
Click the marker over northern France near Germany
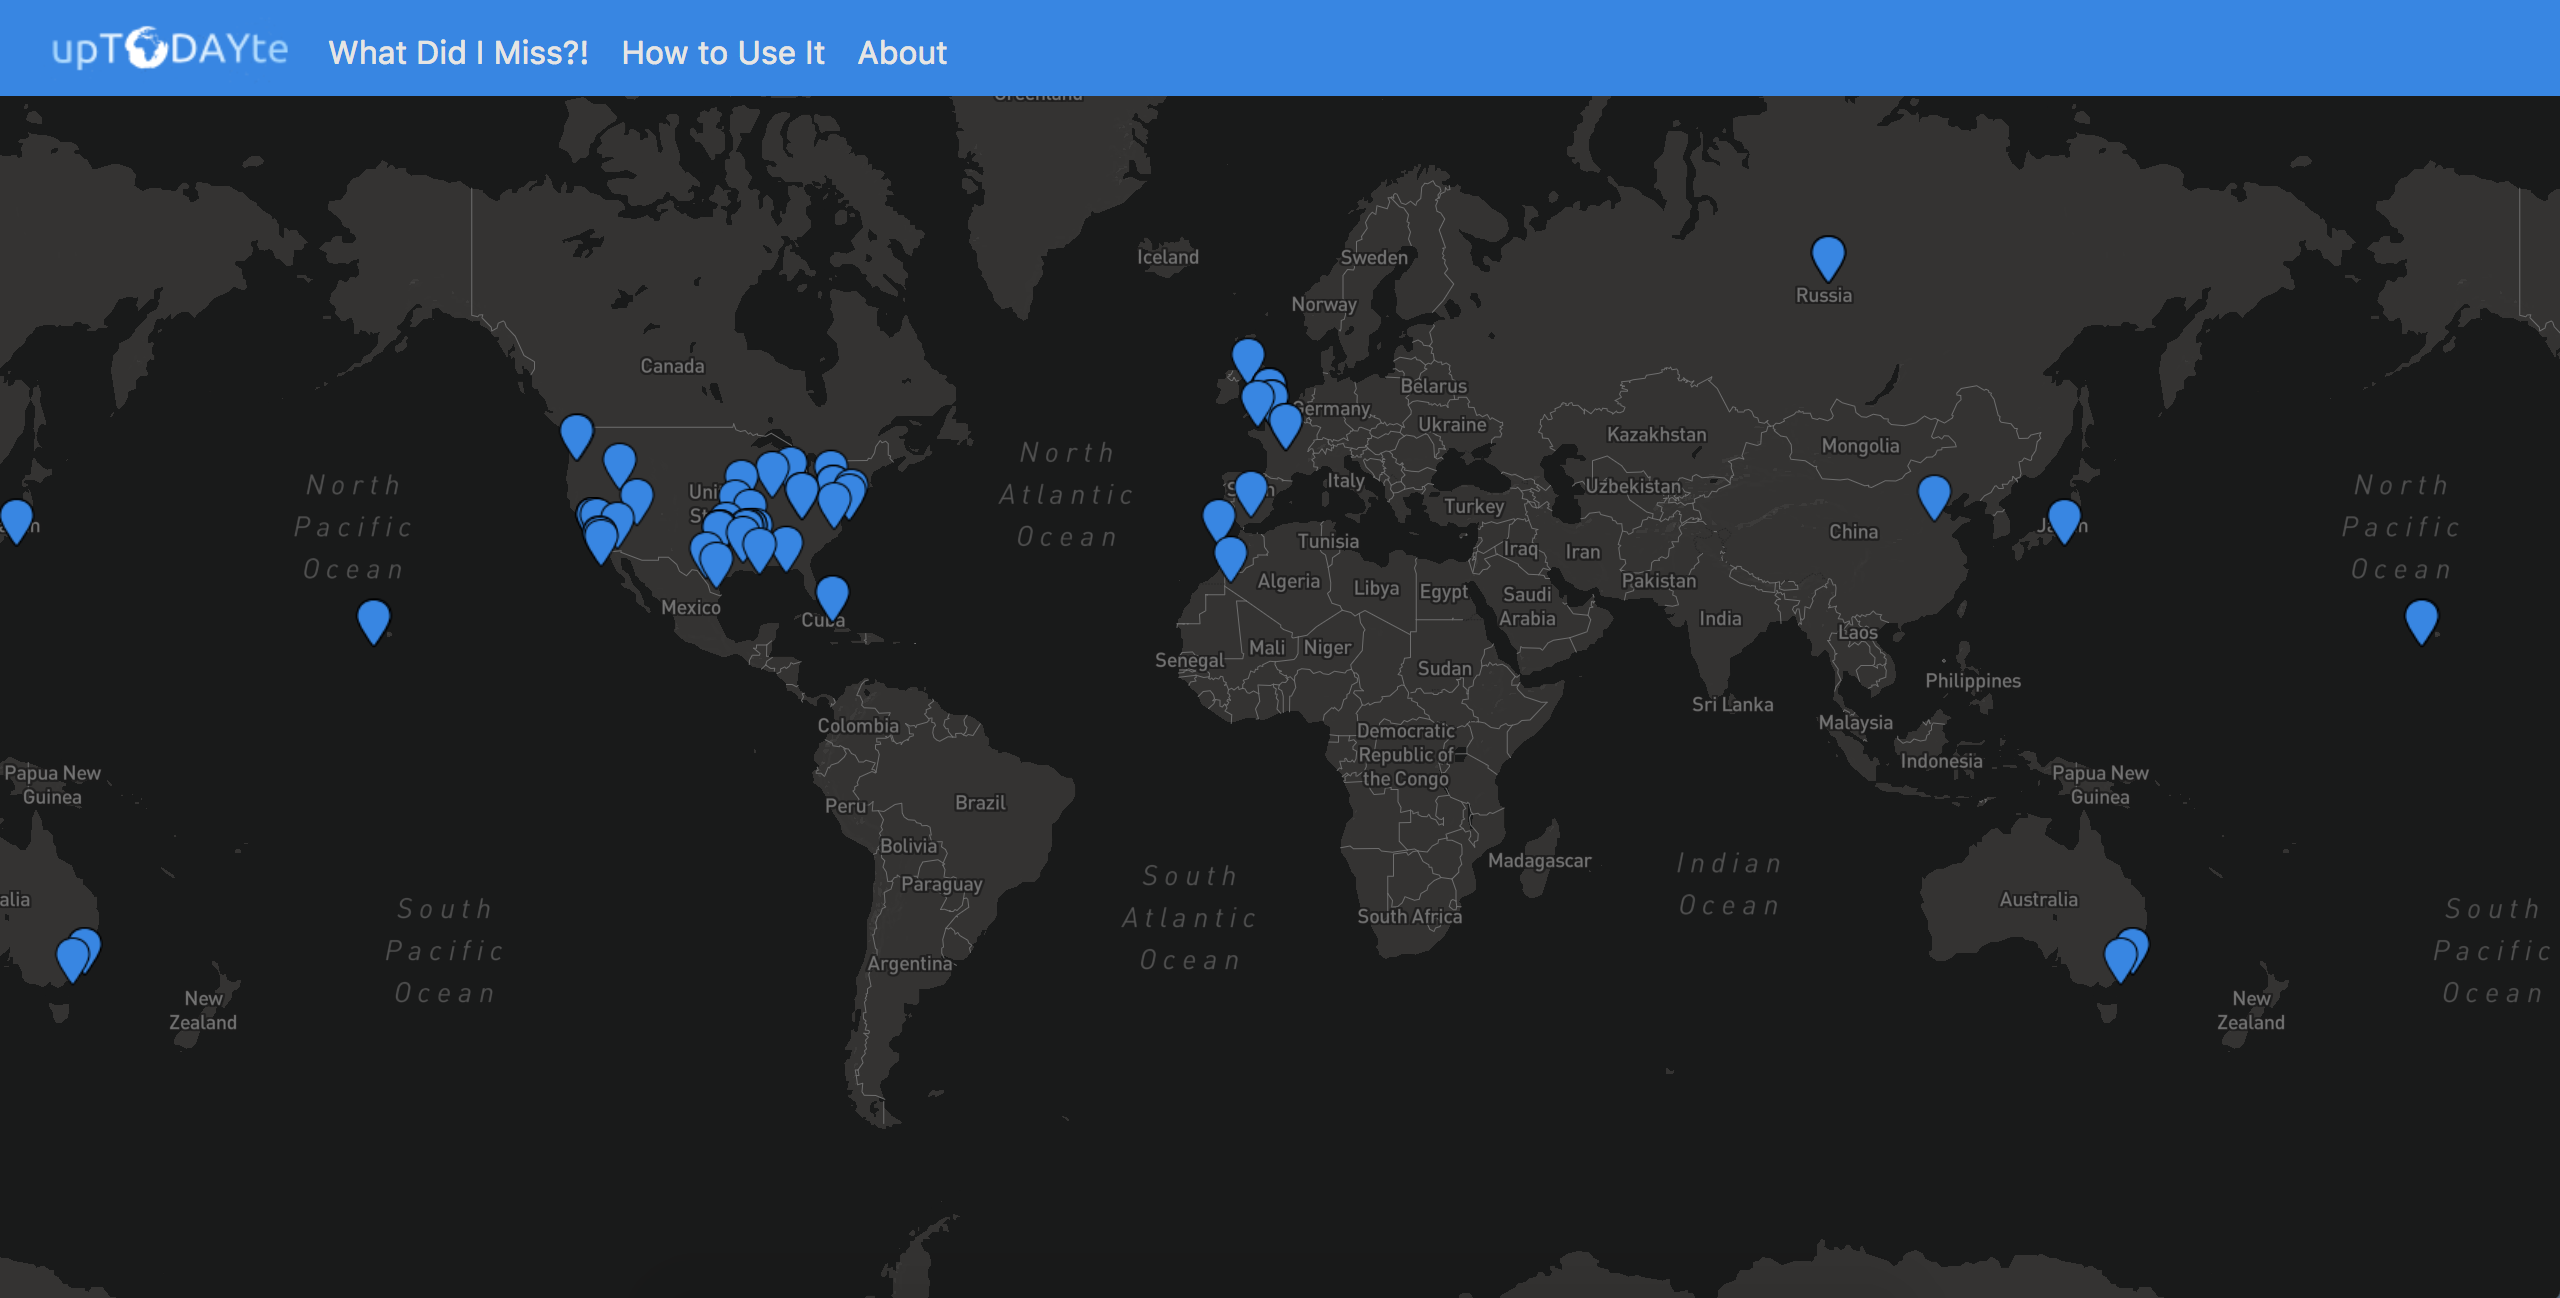click(x=1285, y=422)
